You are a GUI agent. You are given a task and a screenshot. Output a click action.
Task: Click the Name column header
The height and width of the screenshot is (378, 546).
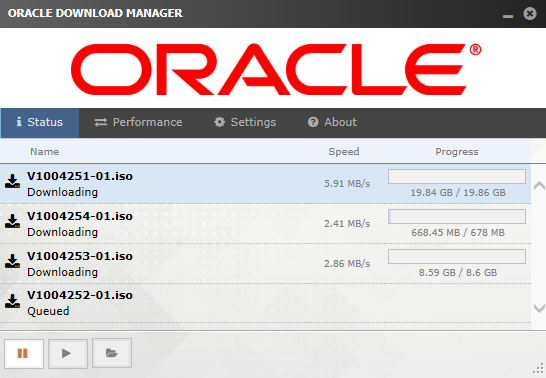pyautogui.click(x=45, y=152)
